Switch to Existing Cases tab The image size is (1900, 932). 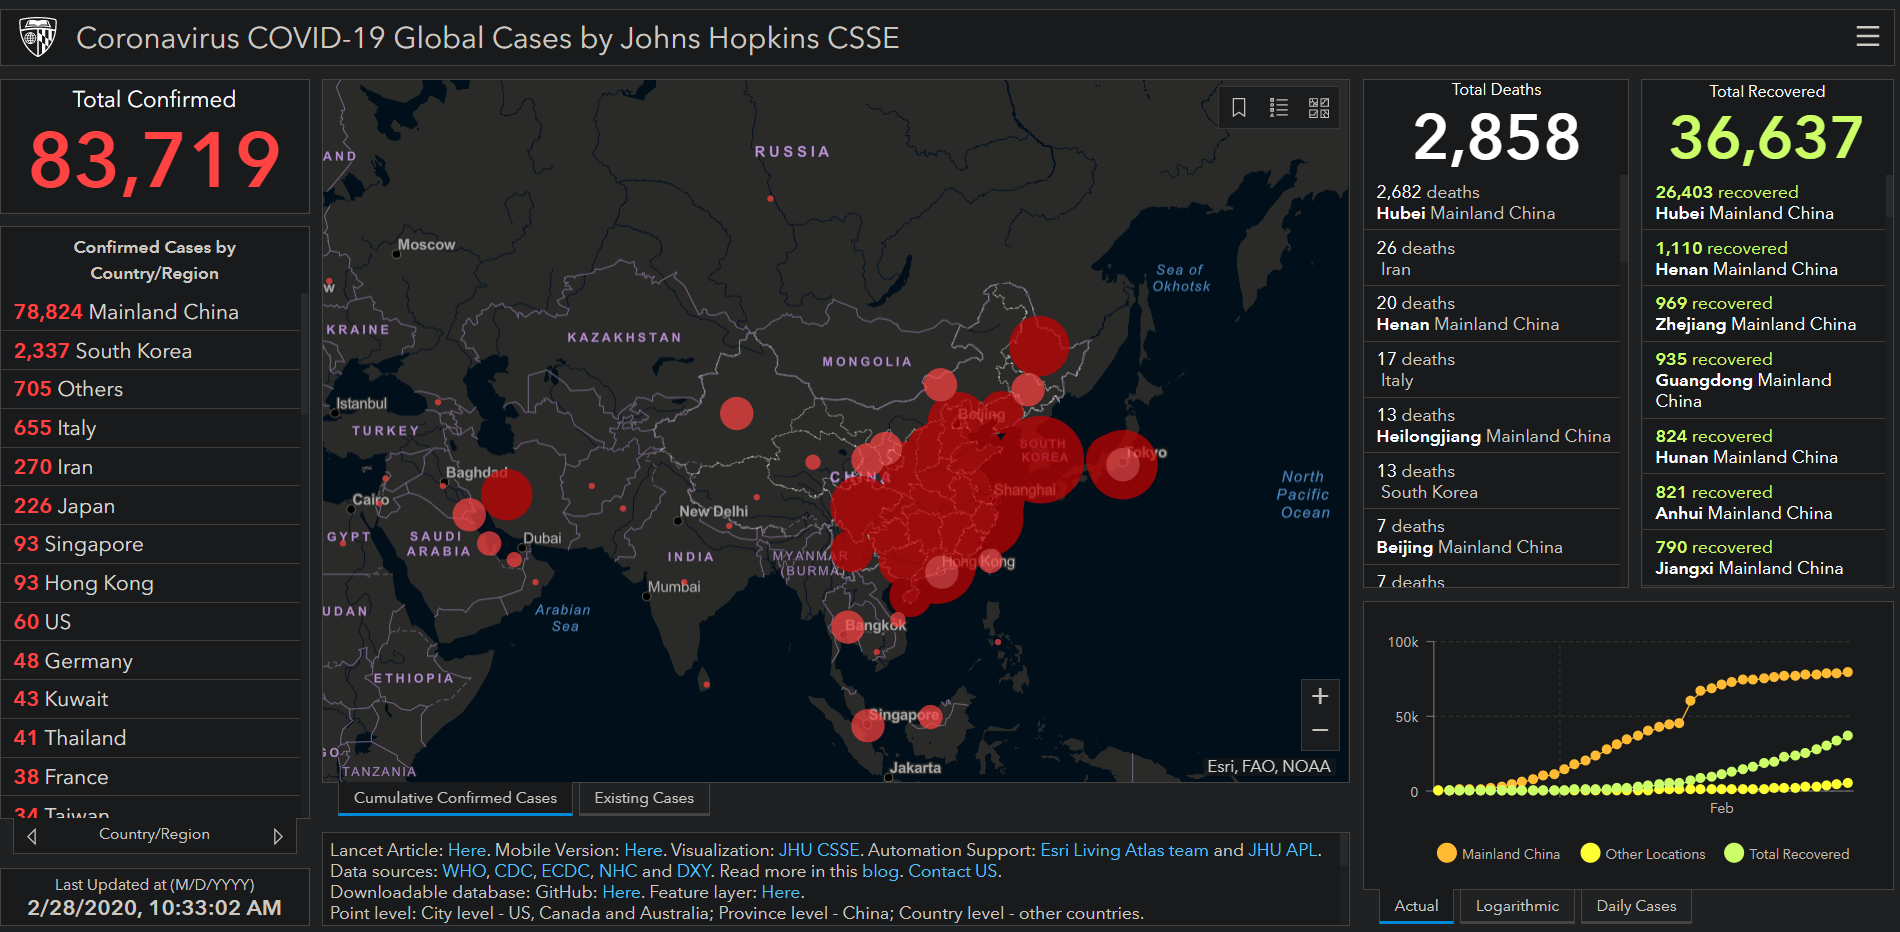coord(644,798)
